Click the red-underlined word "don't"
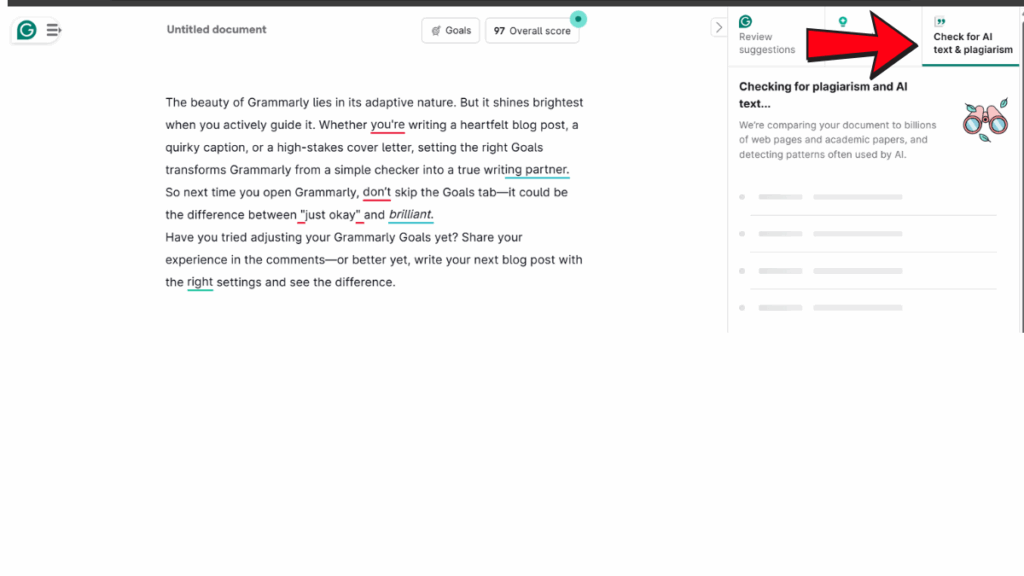1024x576 pixels. [x=377, y=192]
